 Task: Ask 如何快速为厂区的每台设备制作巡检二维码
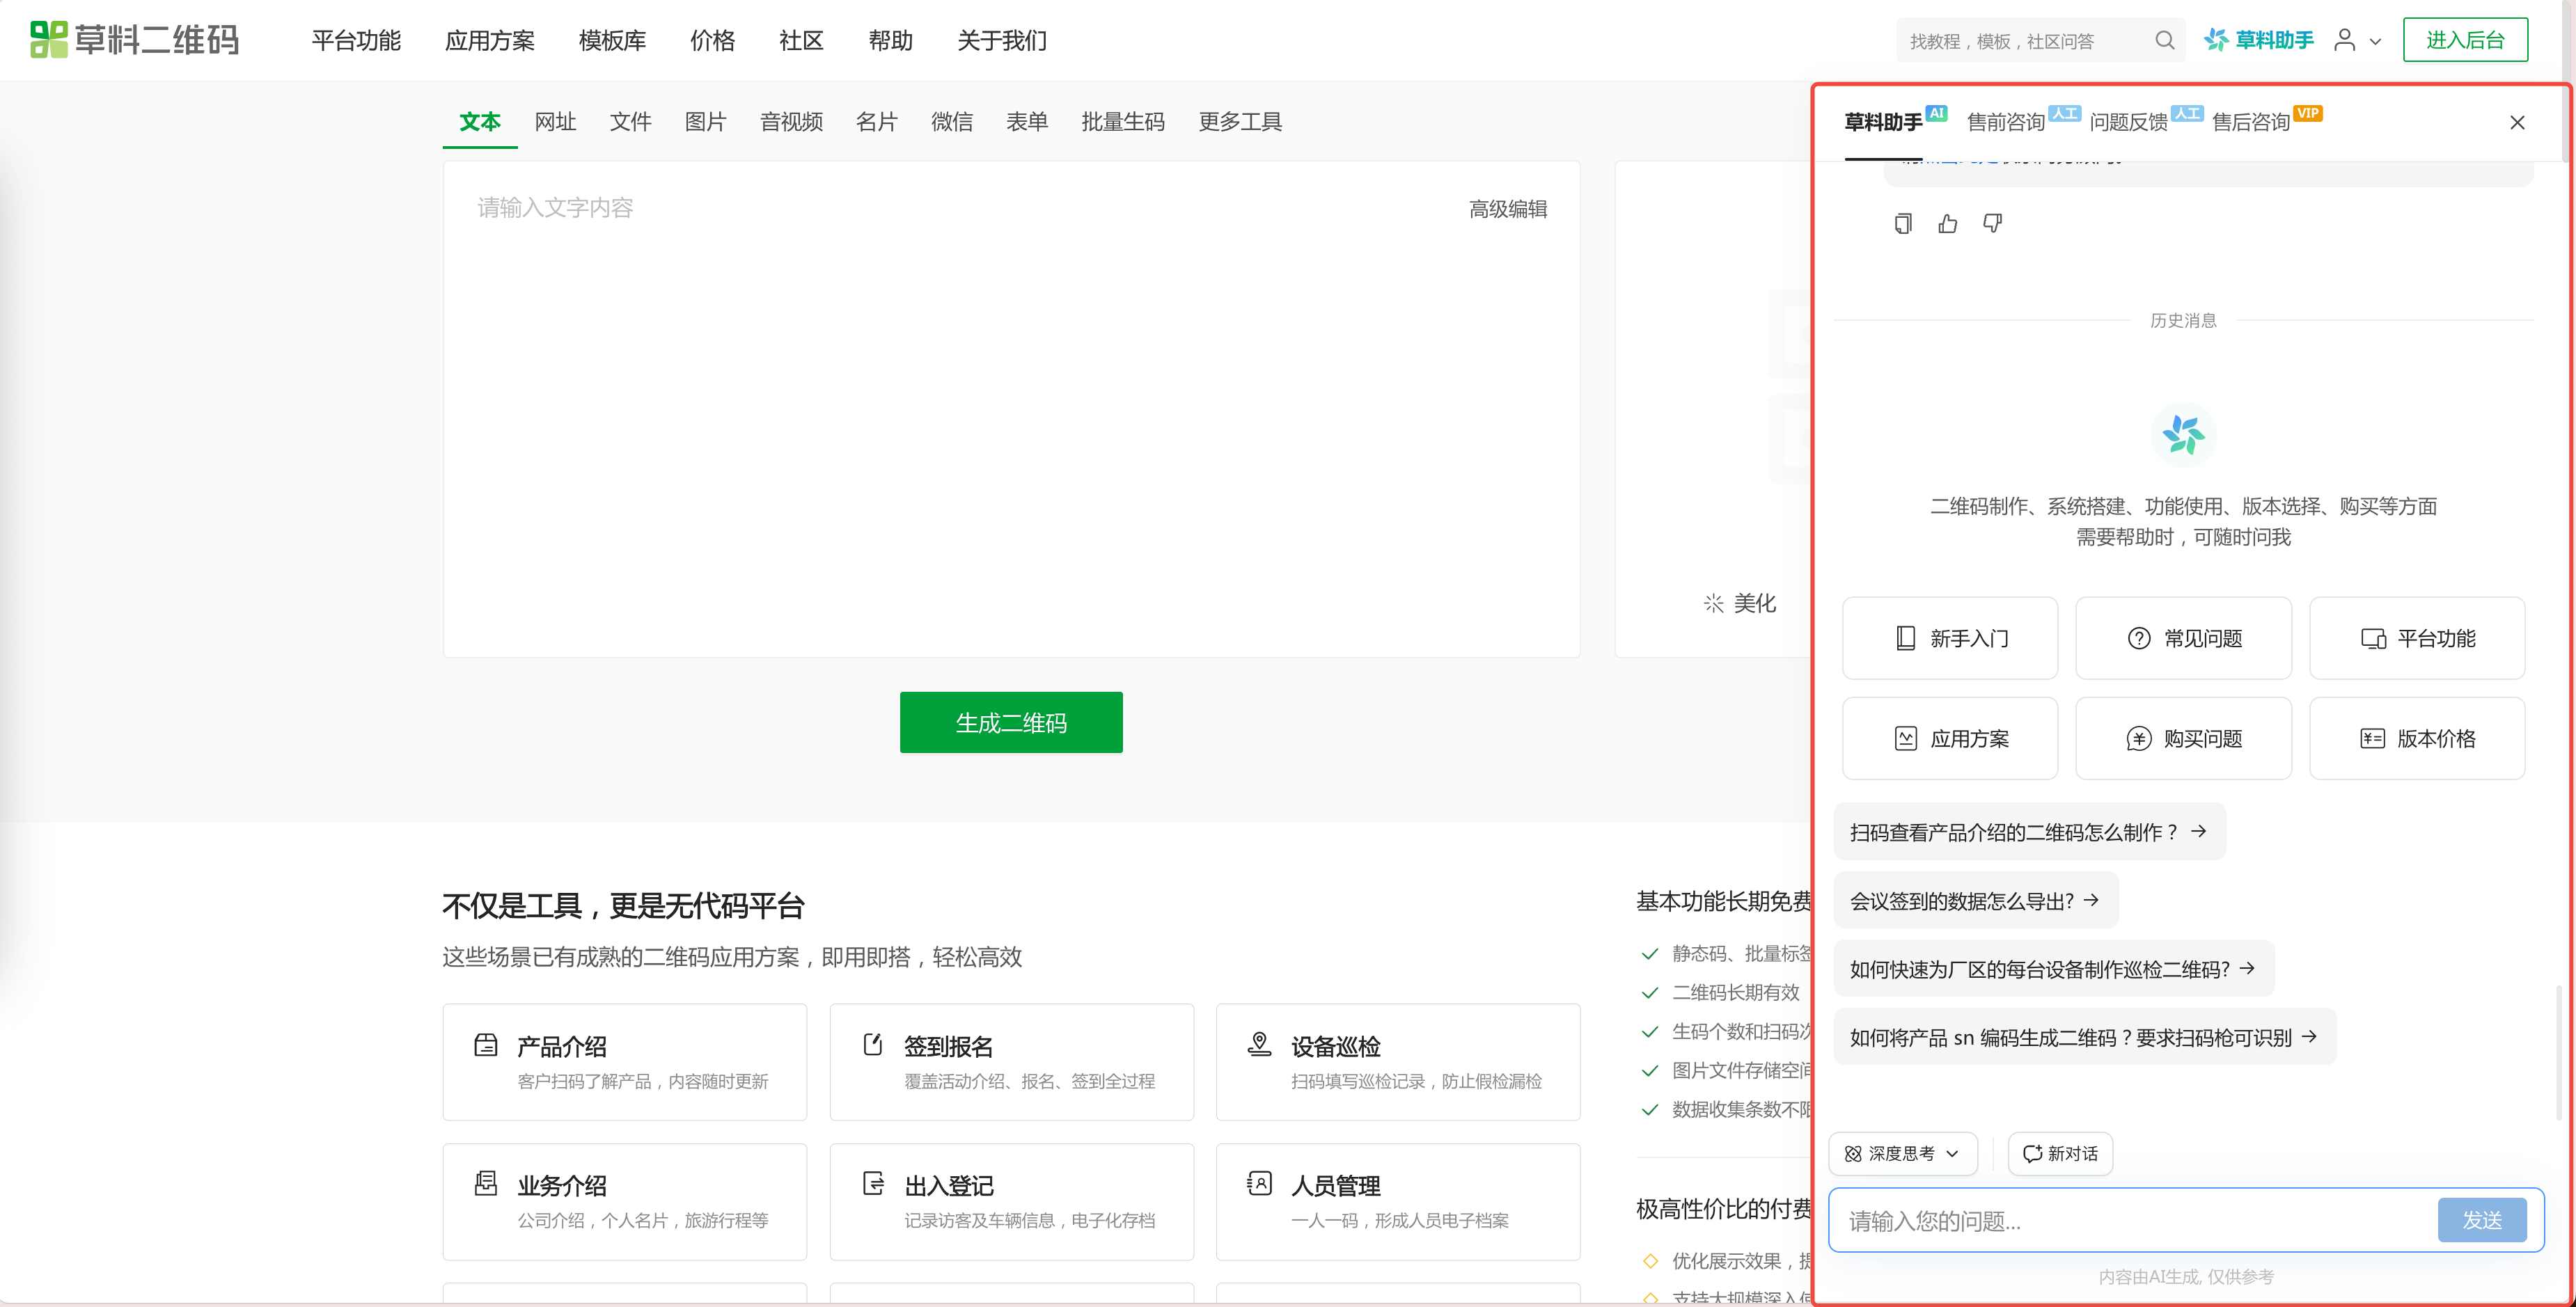(2053, 968)
